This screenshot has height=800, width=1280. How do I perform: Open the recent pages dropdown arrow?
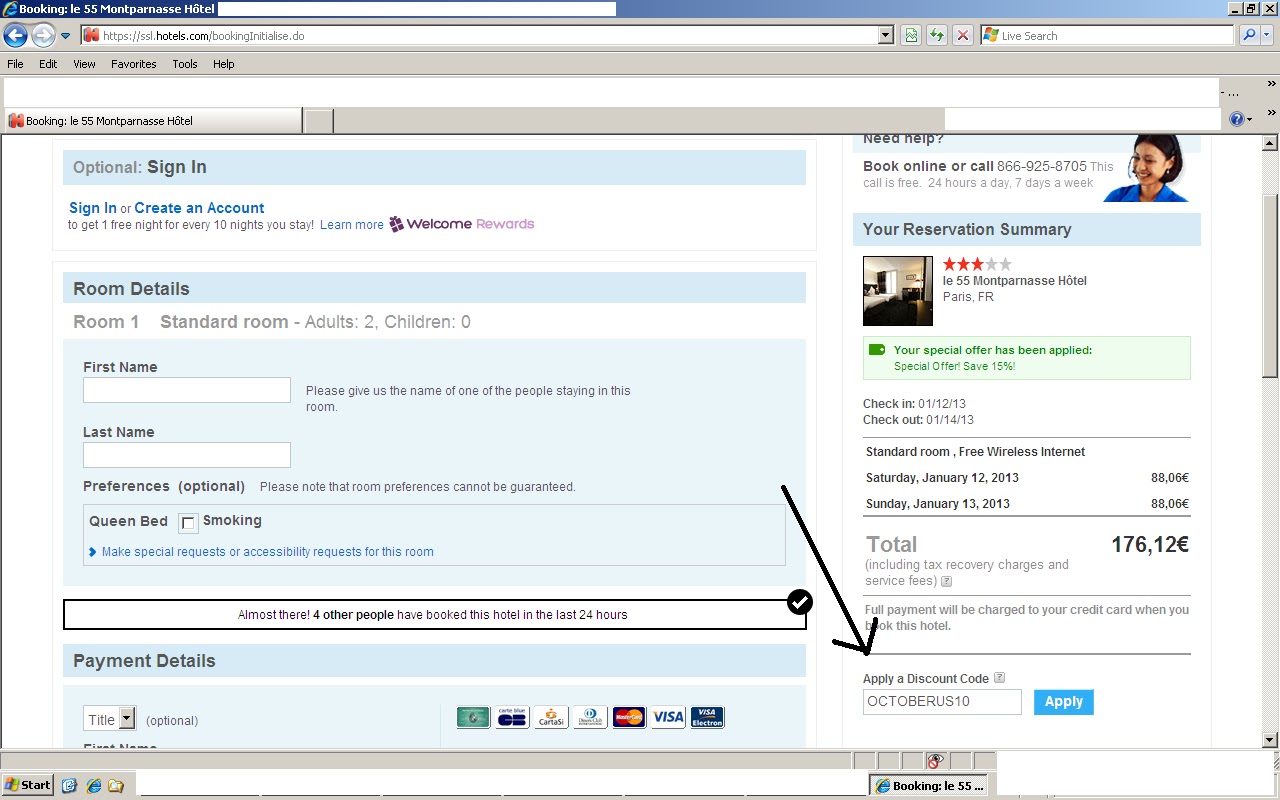pyautogui.click(x=66, y=36)
